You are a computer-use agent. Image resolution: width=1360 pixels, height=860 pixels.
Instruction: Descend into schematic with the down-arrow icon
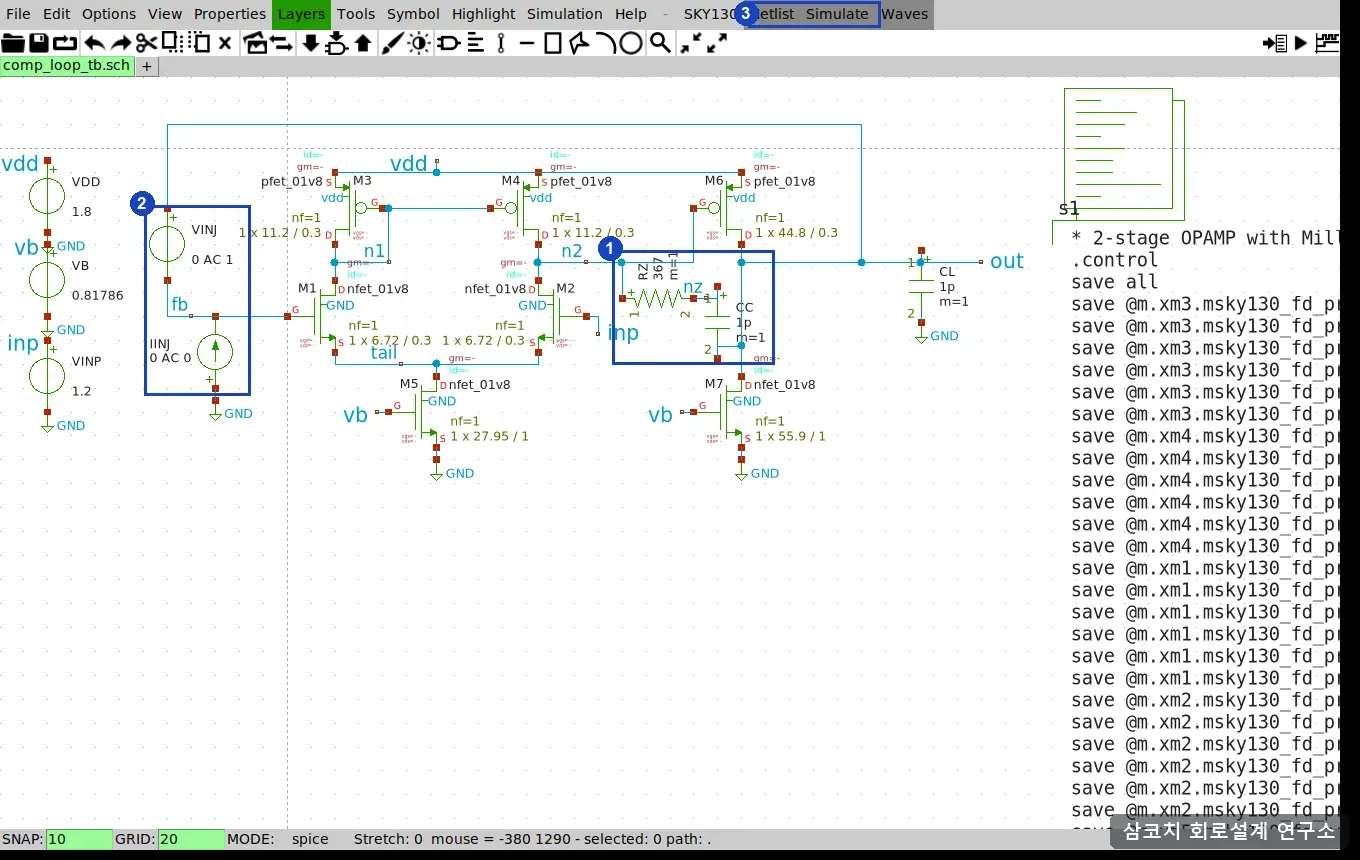click(310, 43)
